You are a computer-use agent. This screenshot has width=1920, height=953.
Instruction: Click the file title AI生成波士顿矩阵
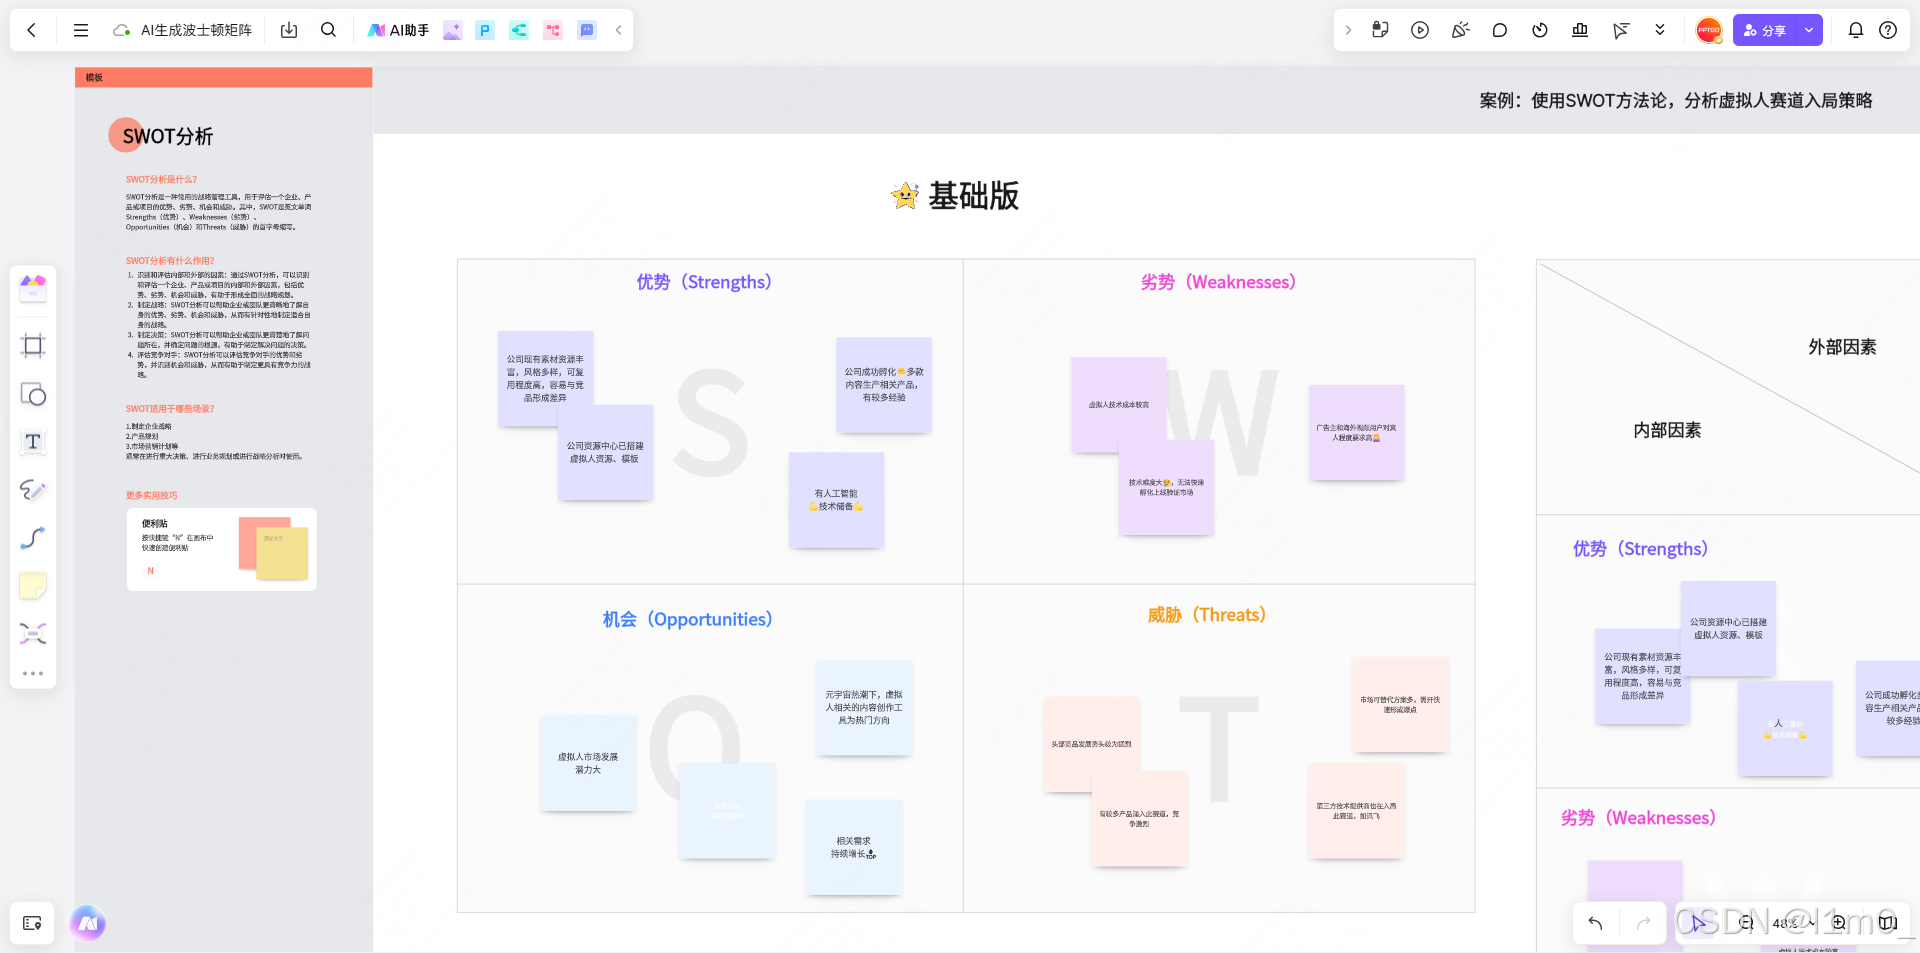(196, 30)
